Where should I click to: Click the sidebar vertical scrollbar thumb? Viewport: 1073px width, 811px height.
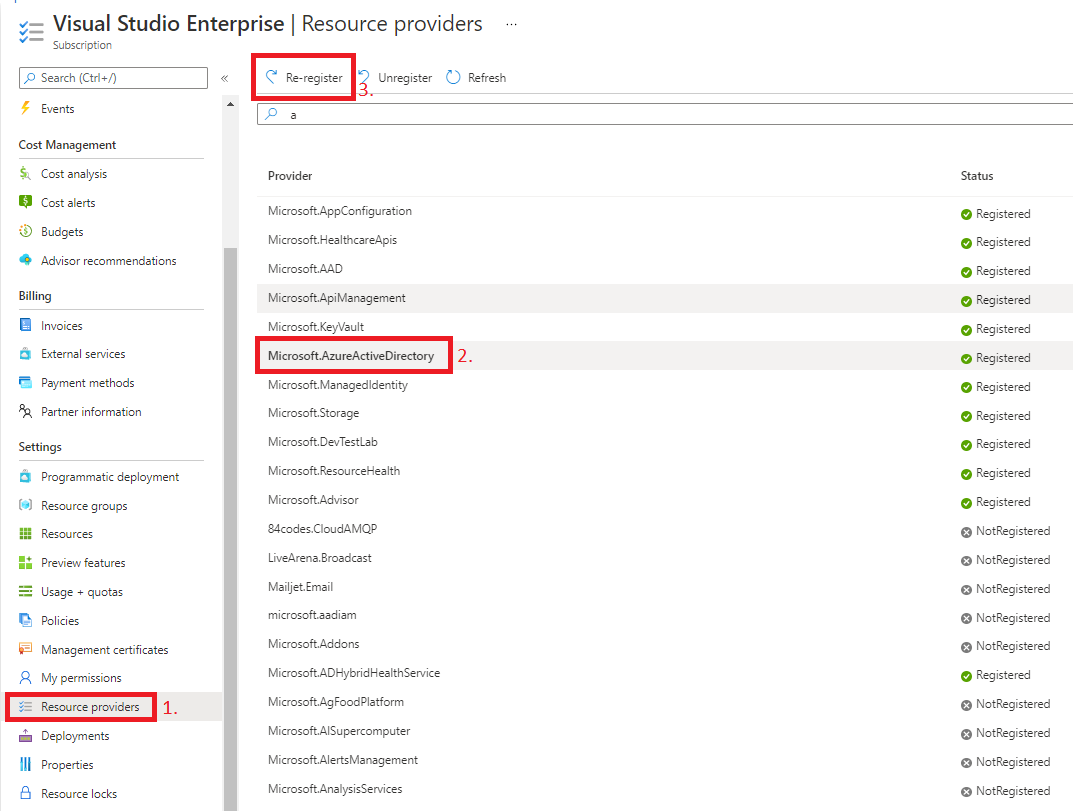[231, 528]
